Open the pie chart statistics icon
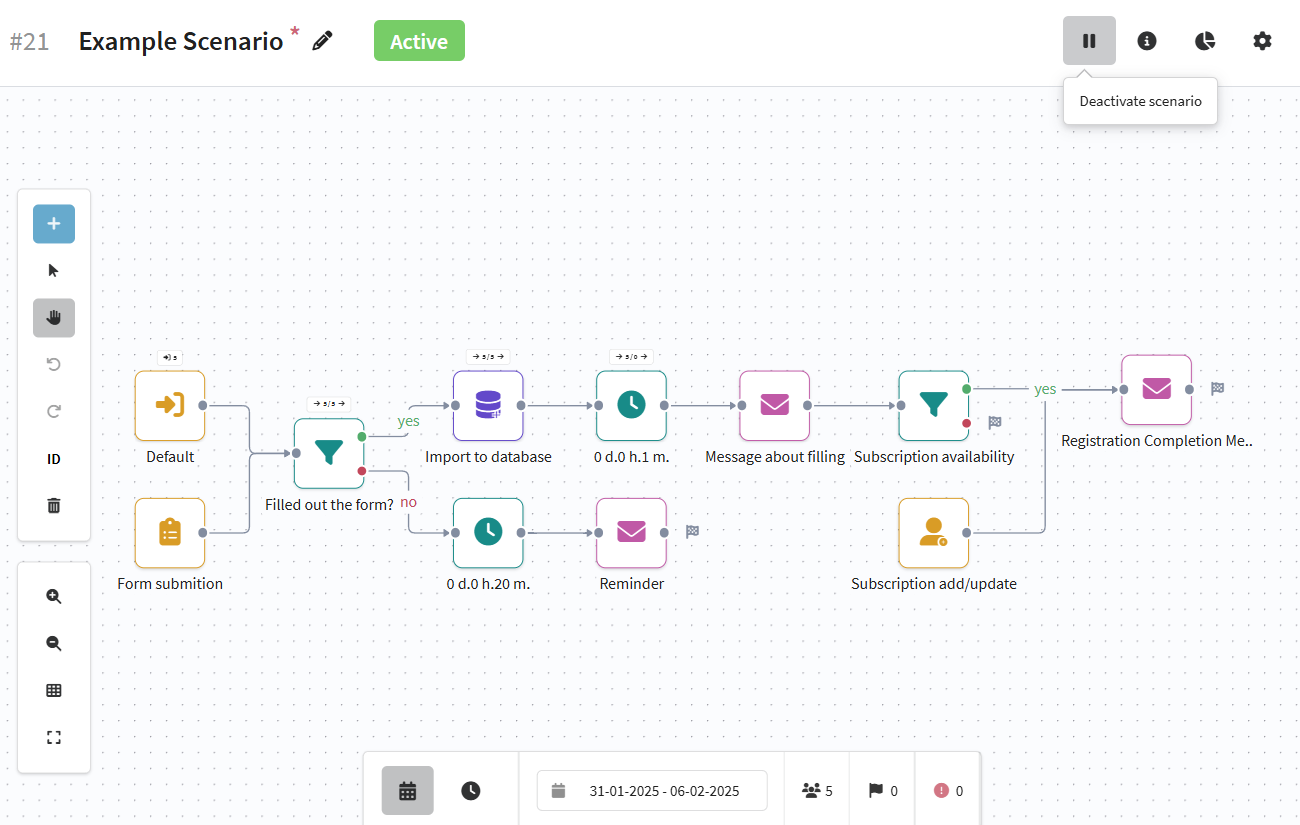This screenshot has height=825, width=1300. (x=1205, y=41)
